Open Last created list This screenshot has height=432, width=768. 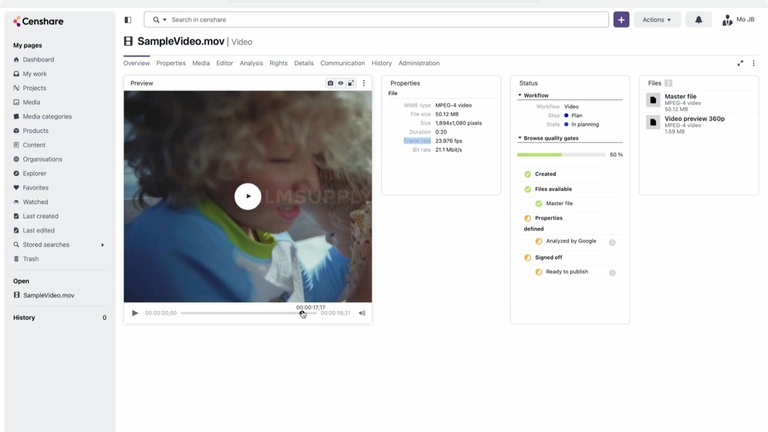tap(40, 216)
